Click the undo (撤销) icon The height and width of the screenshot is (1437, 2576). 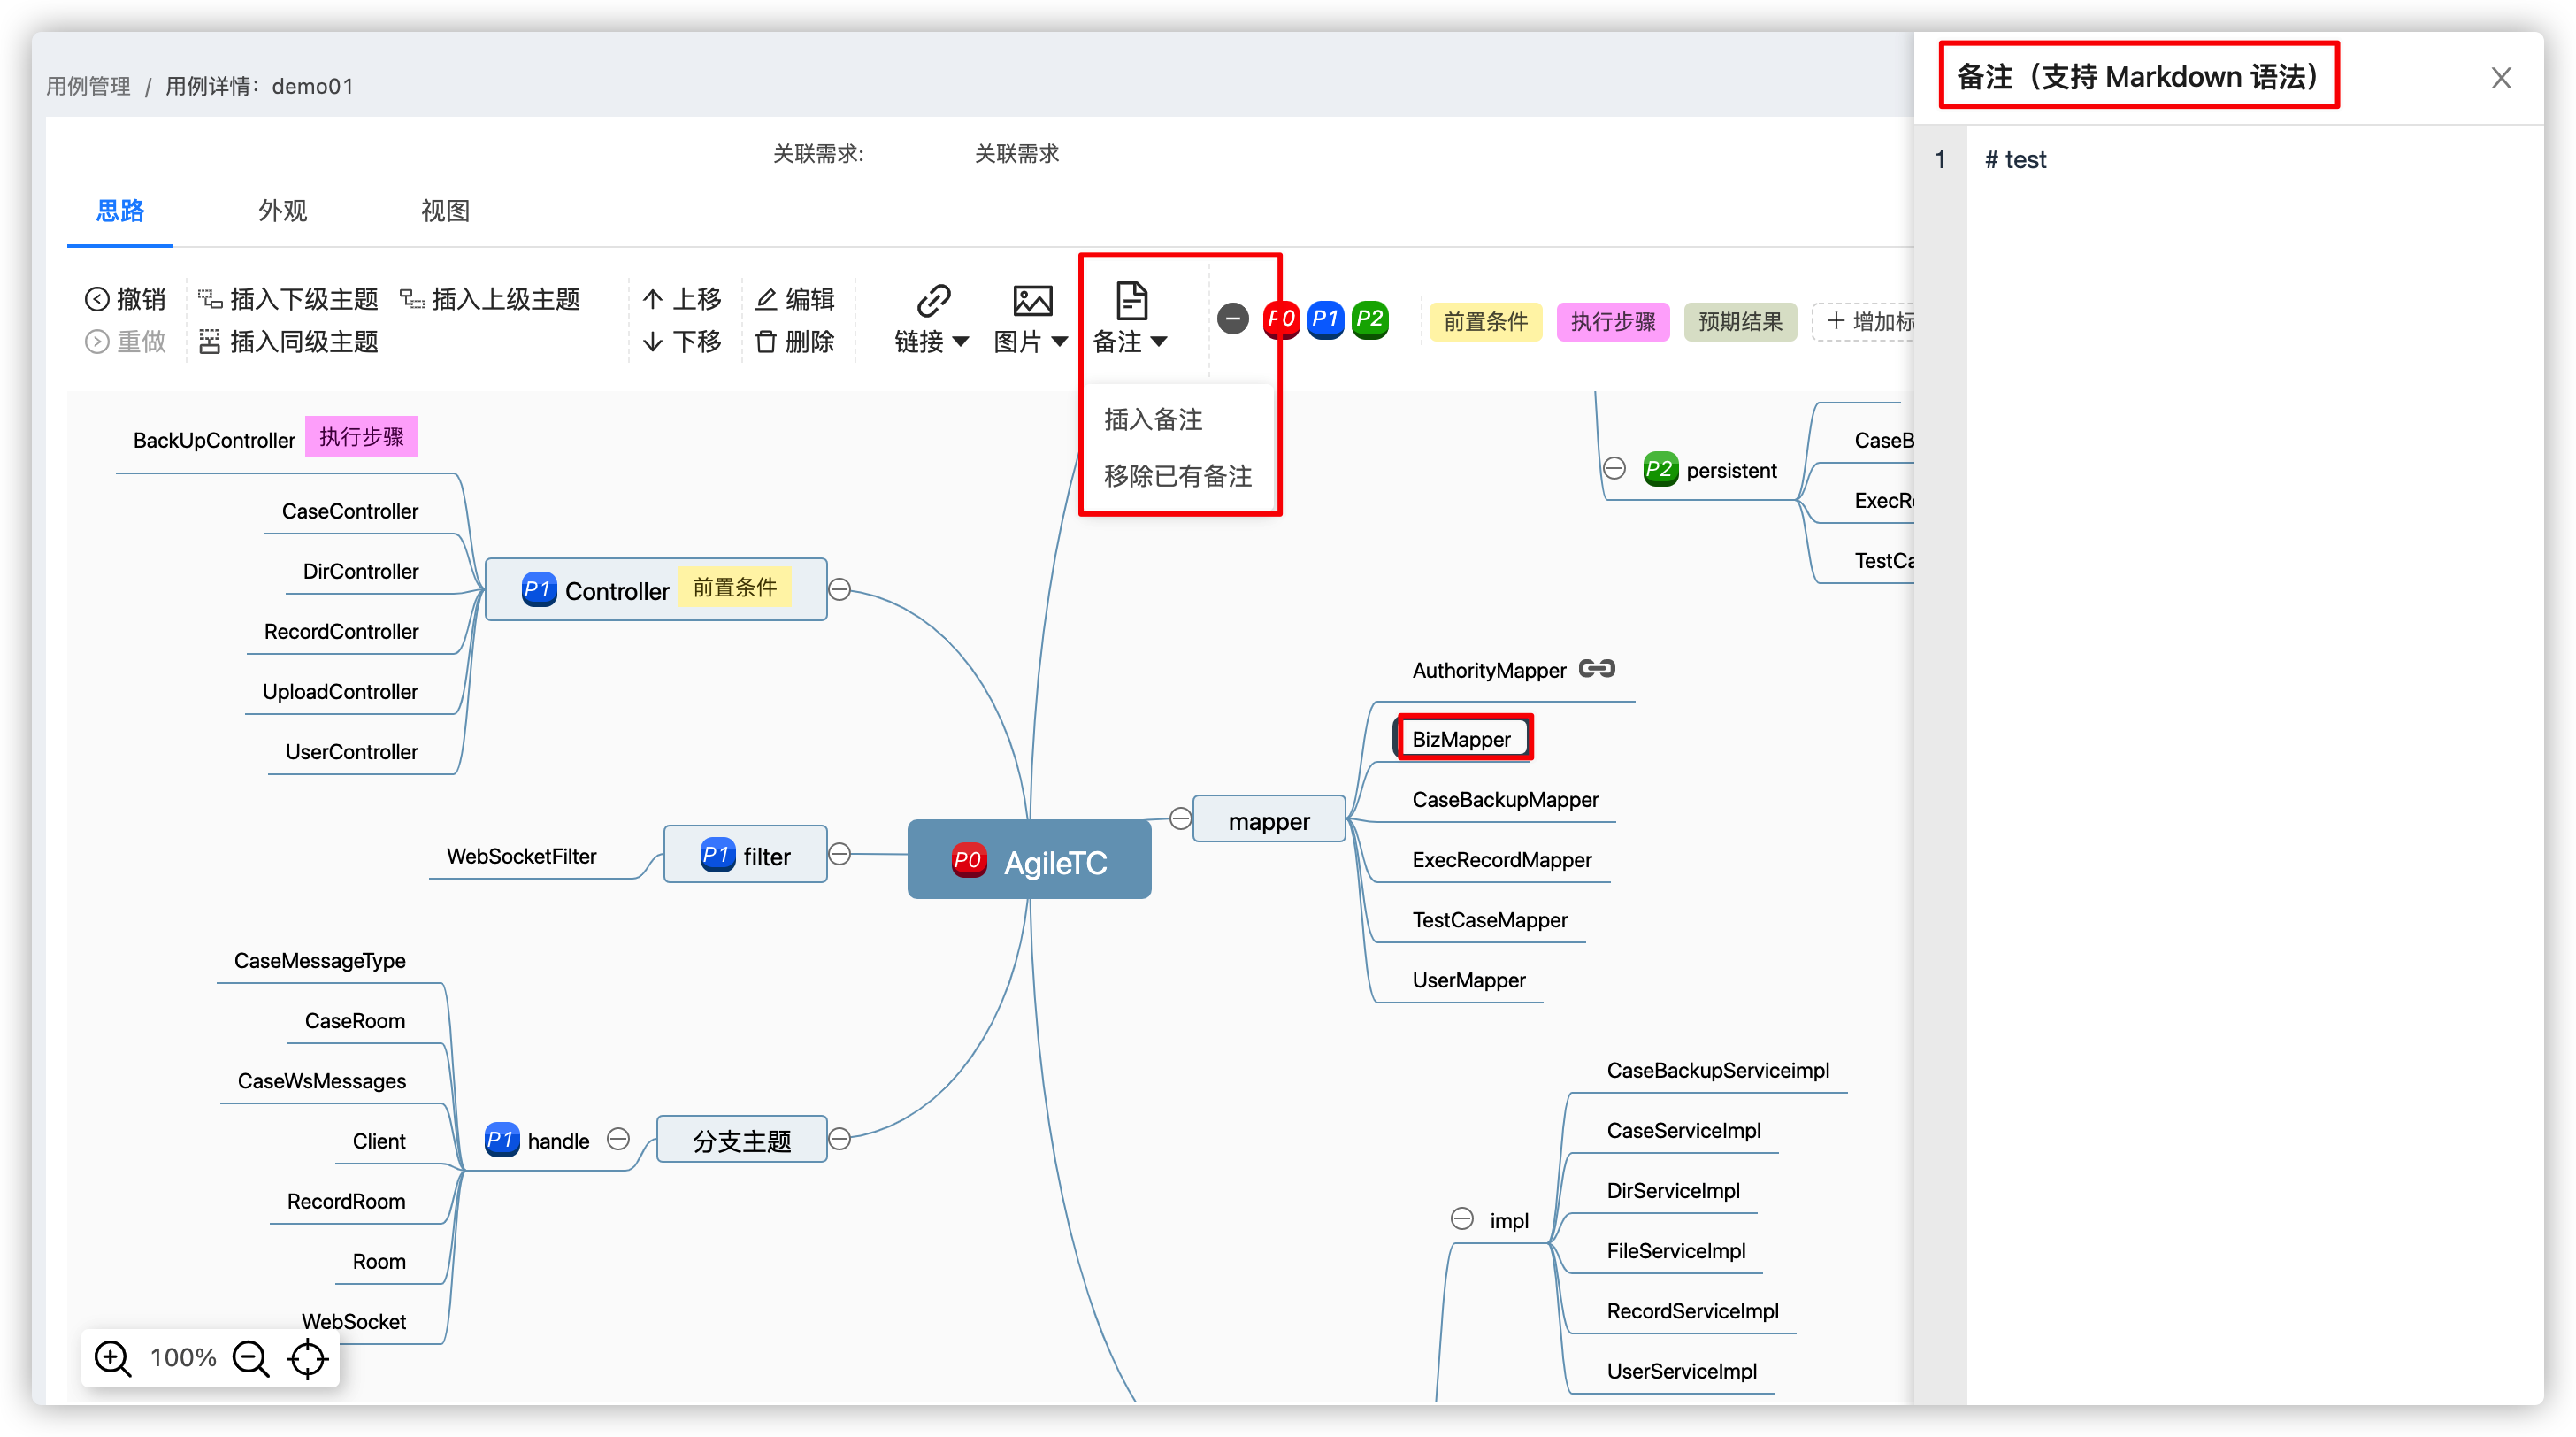coord(97,299)
